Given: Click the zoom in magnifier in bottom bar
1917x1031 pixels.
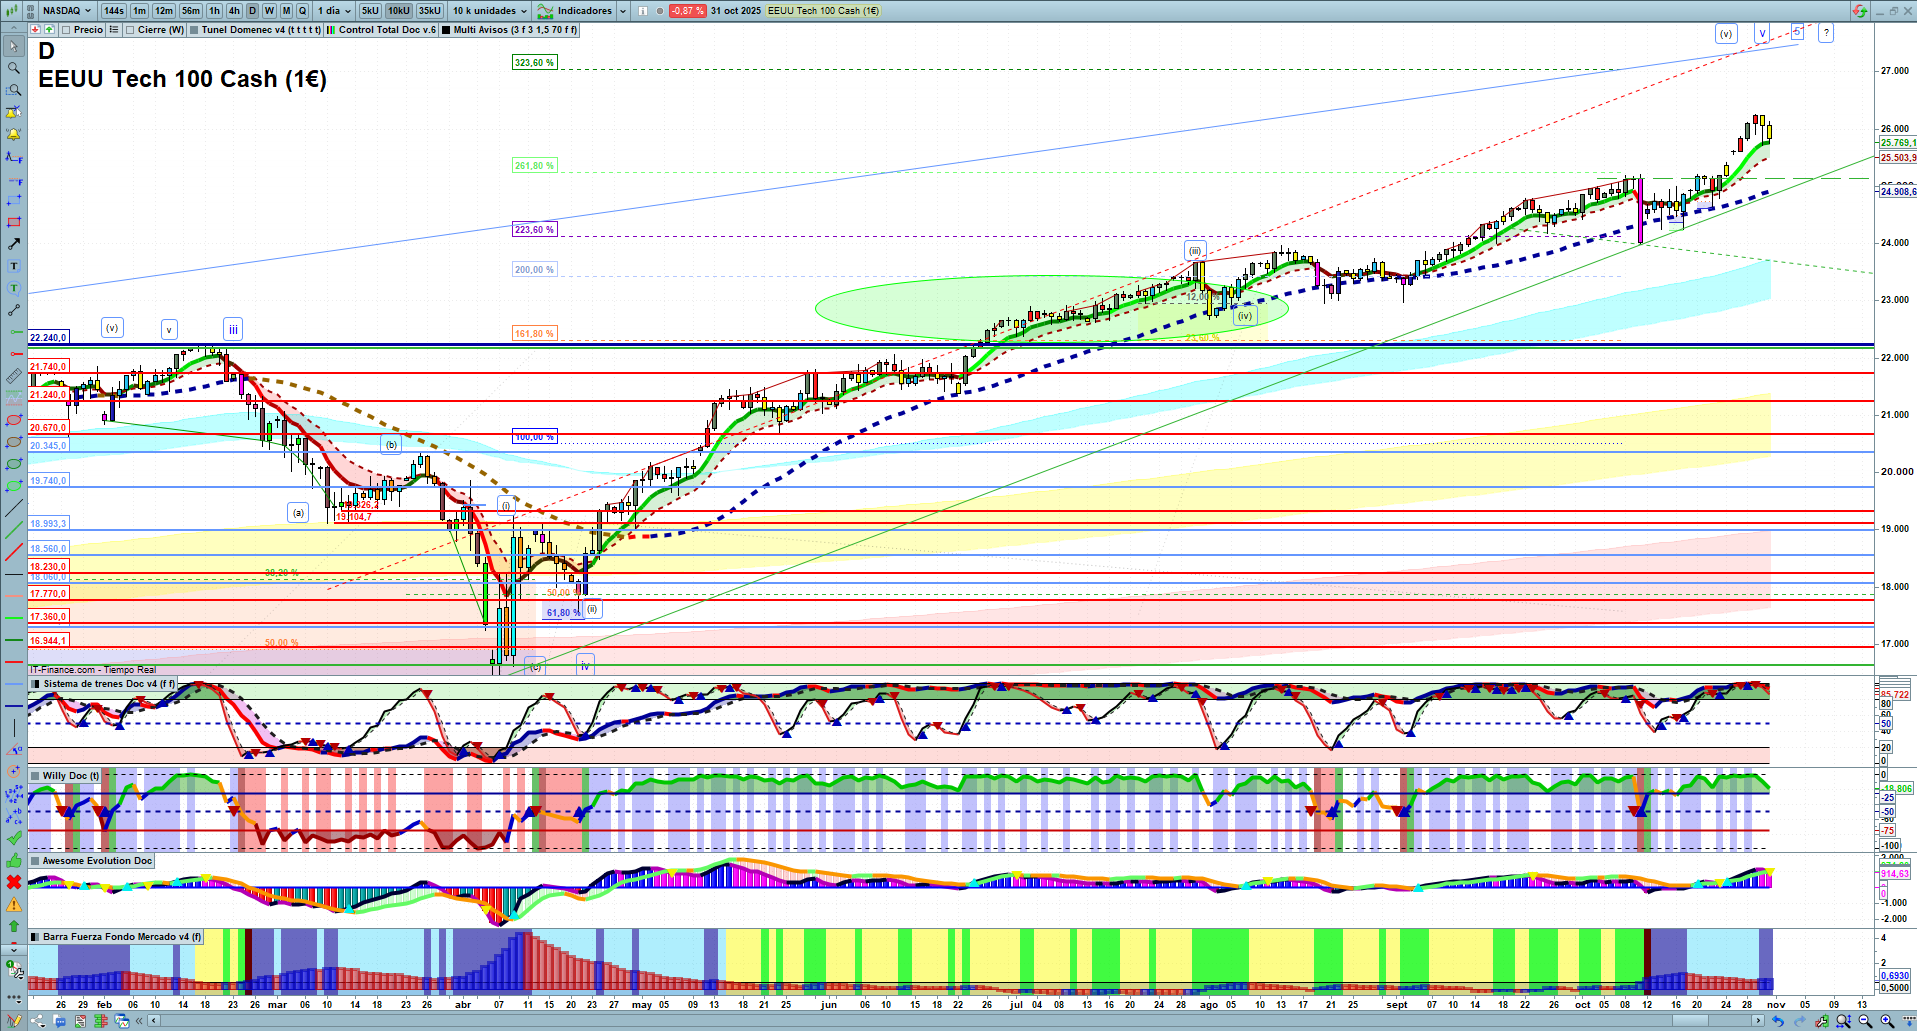Looking at the screenshot, I should [x=1887, y=1021].
